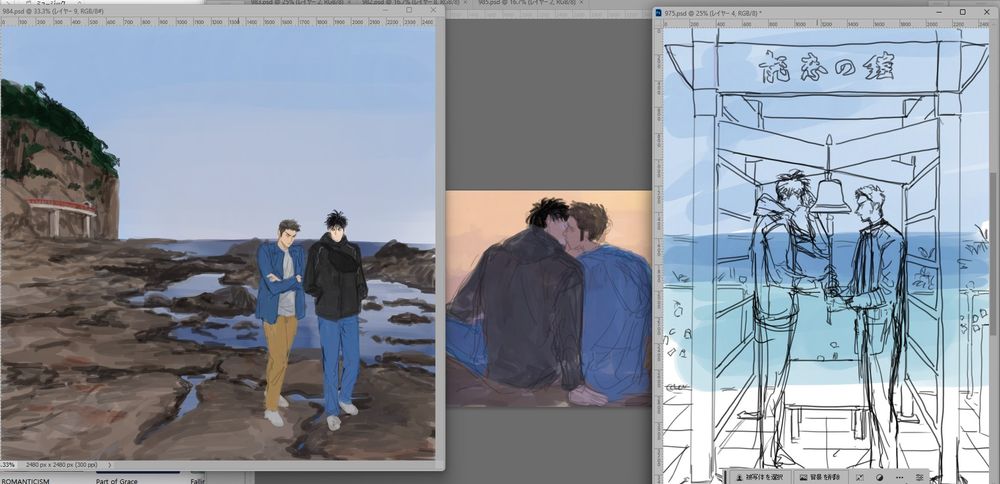Open the properties sliders icon in contextual bar

[920, 477]
